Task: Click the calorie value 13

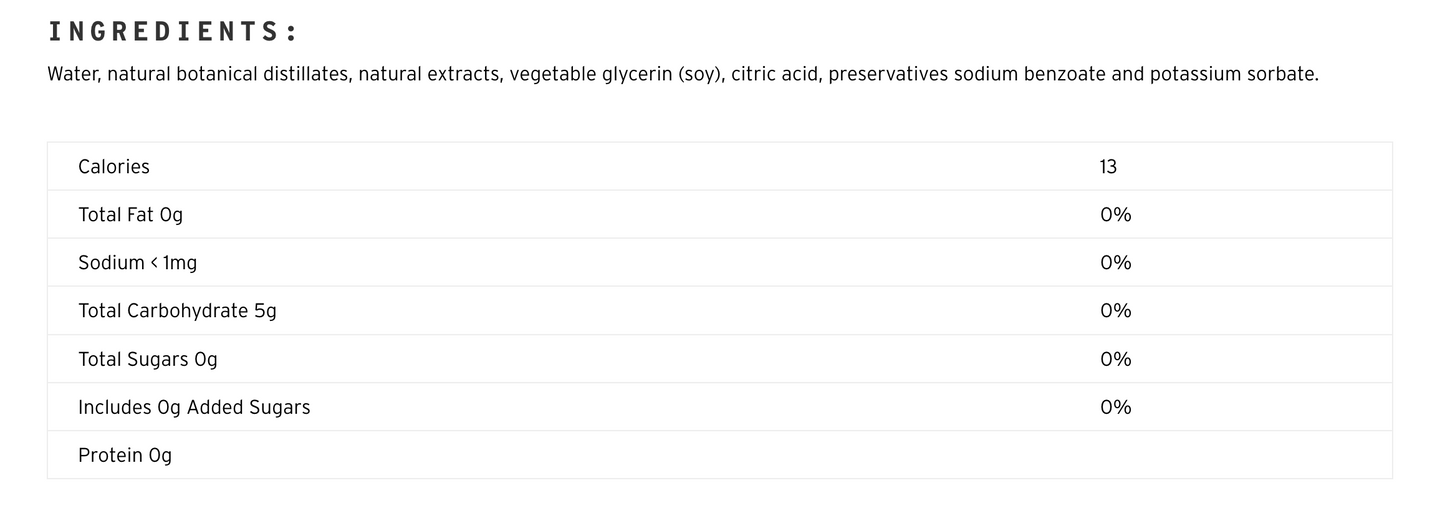Action: point(1108,167)
